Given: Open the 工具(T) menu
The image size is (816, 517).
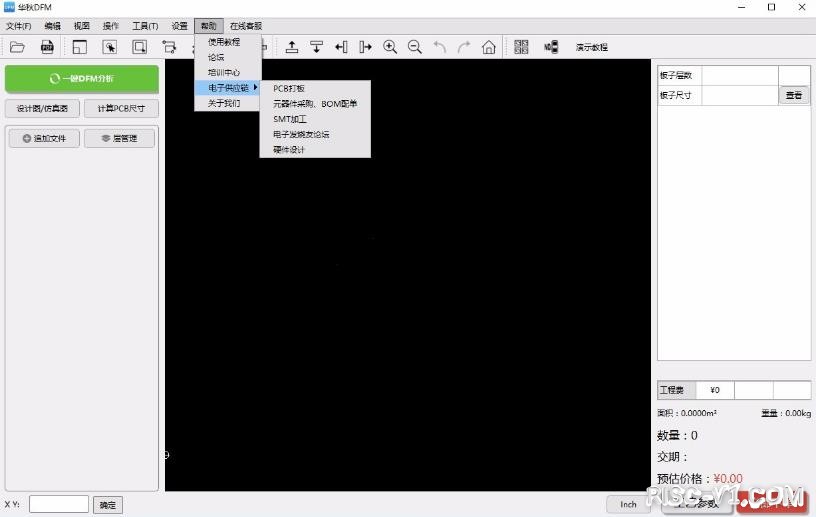Looking at the screenshot, I should (145, 25).
